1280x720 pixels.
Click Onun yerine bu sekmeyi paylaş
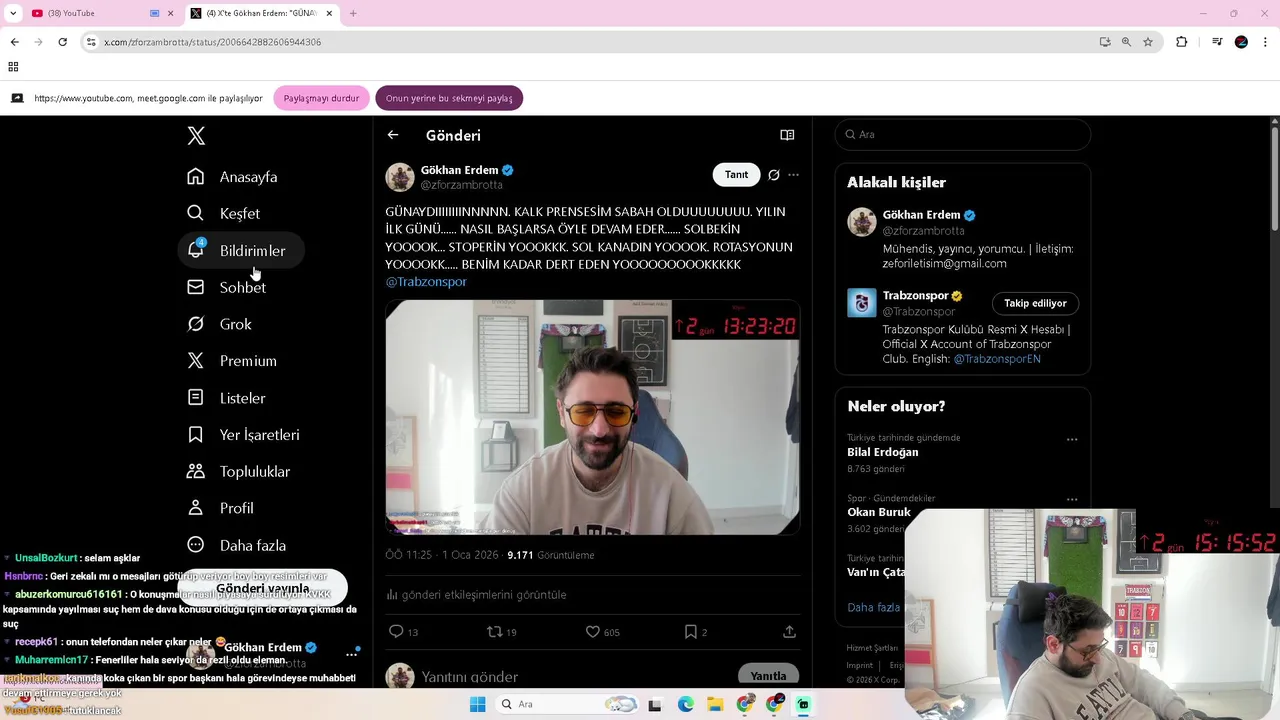tap(449, 98)
